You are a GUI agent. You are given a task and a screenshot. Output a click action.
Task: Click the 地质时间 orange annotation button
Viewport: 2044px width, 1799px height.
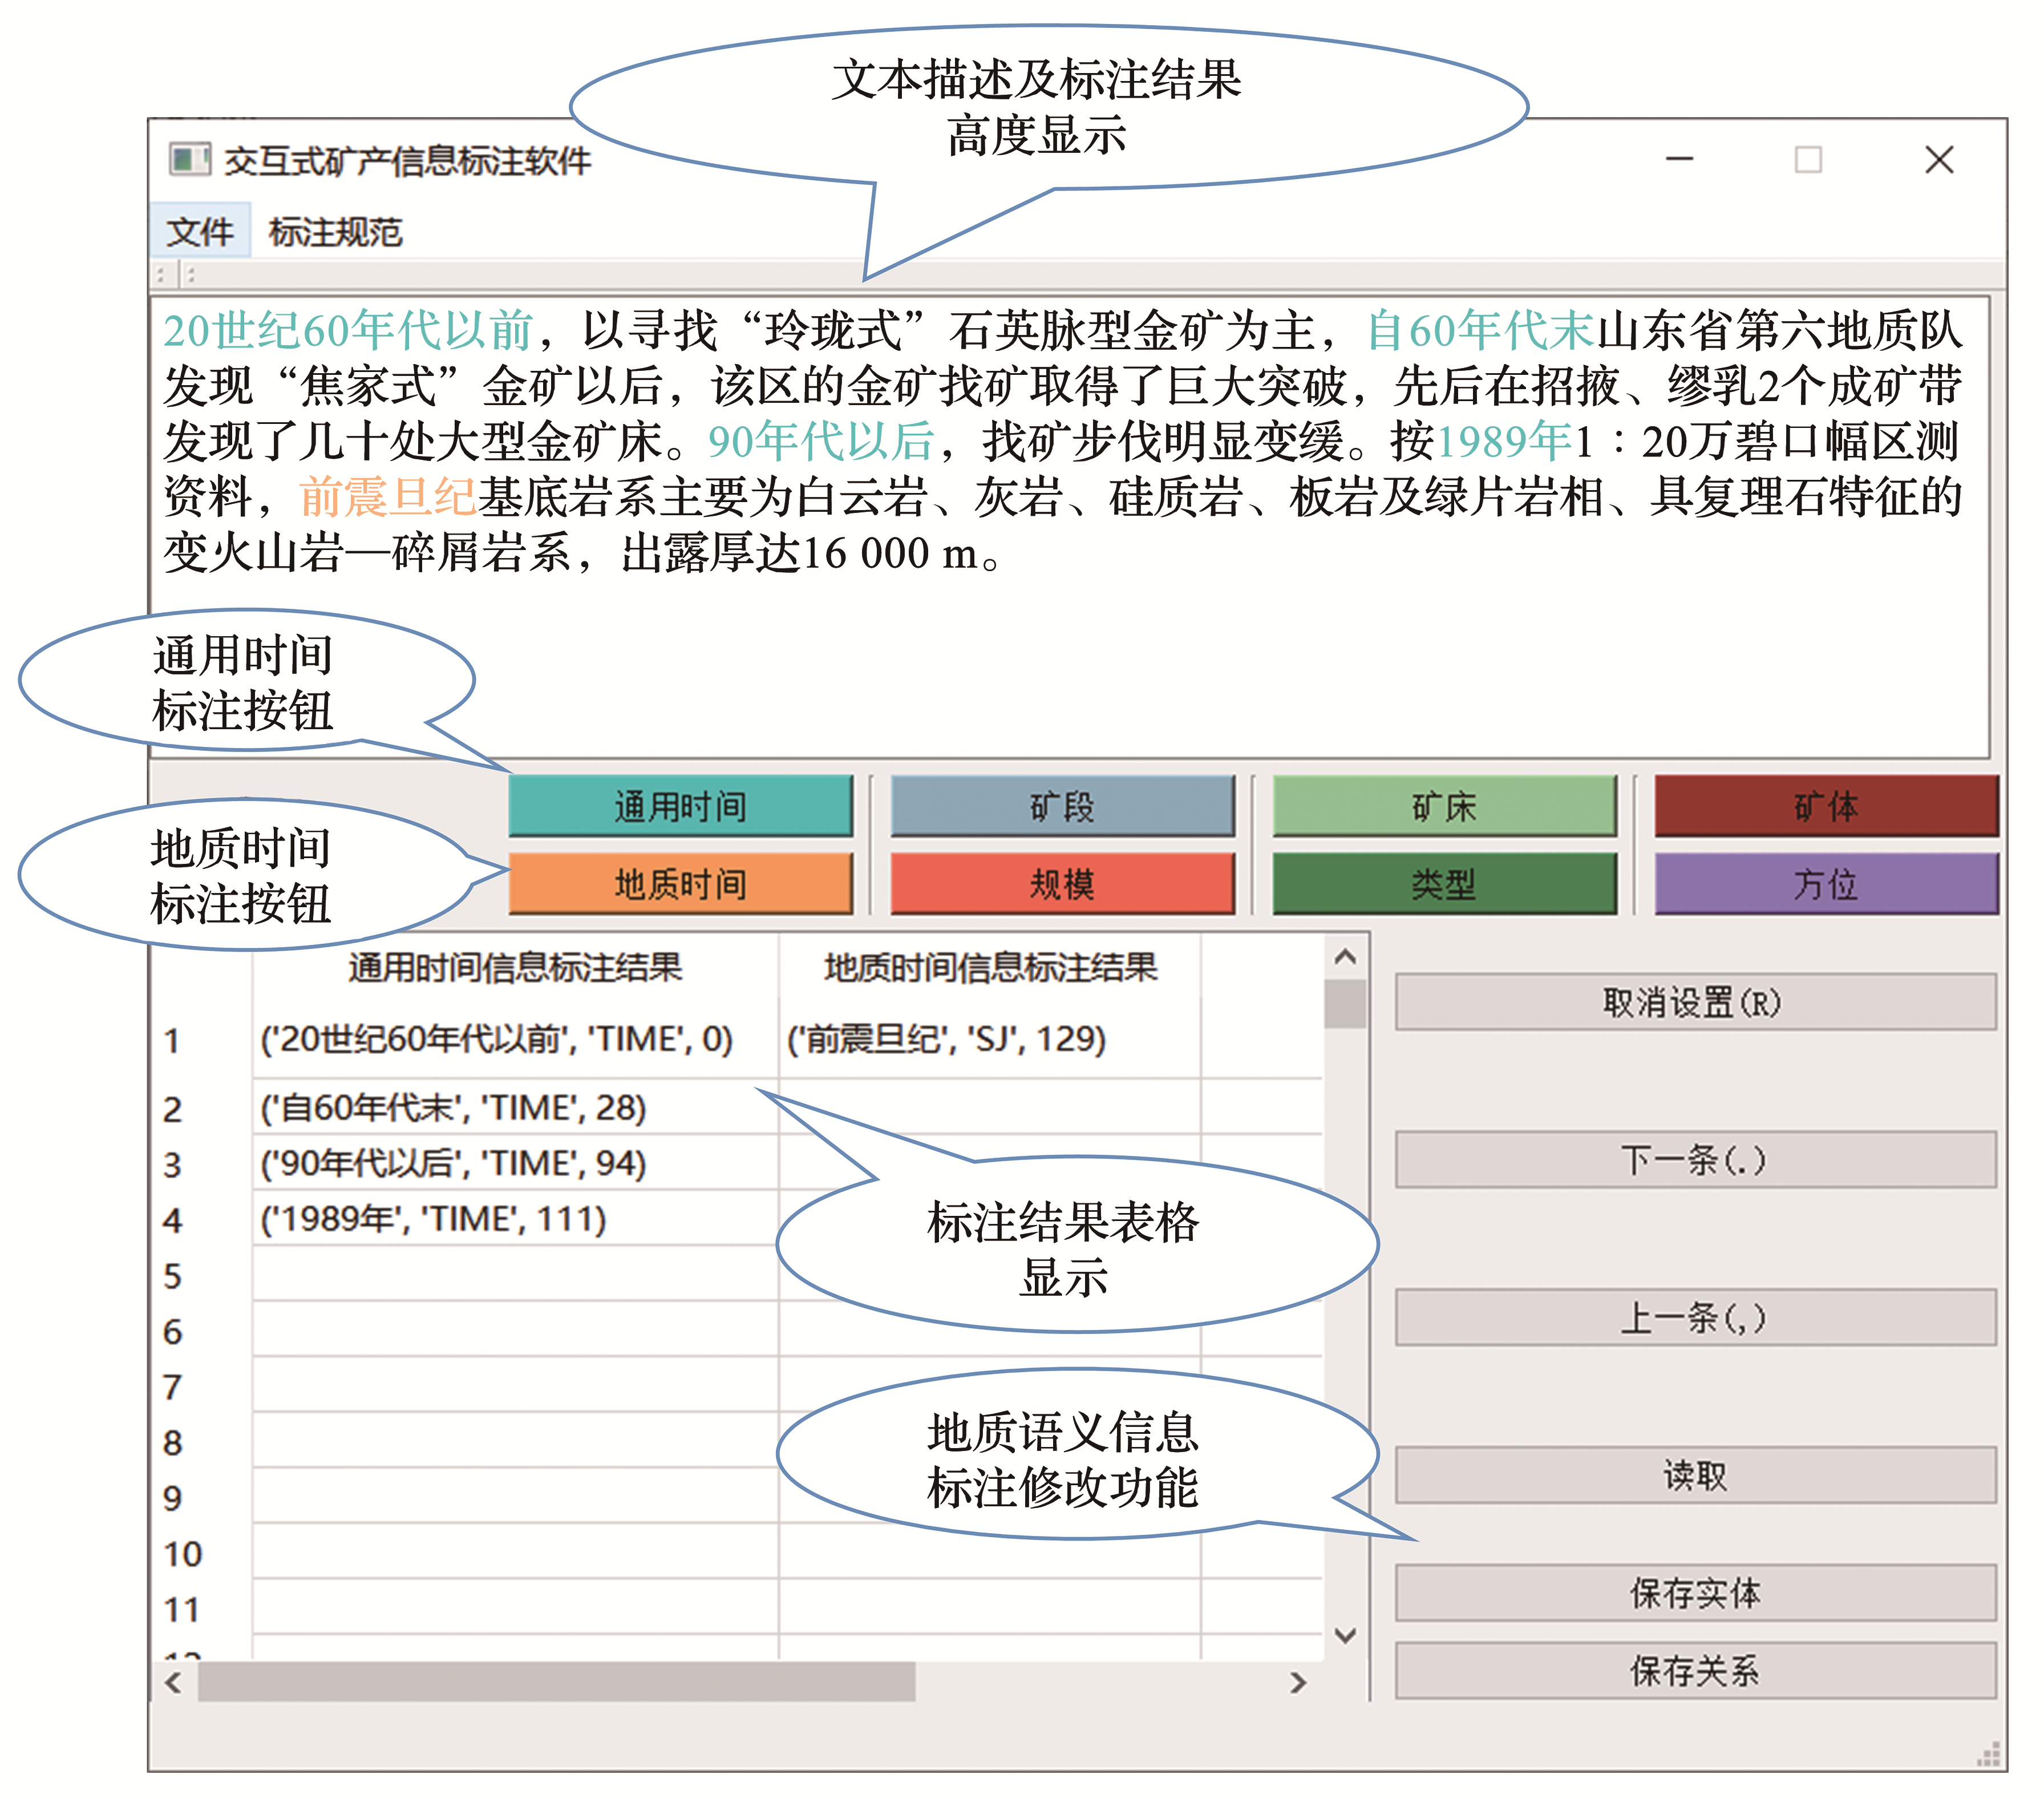coord(680,883)
